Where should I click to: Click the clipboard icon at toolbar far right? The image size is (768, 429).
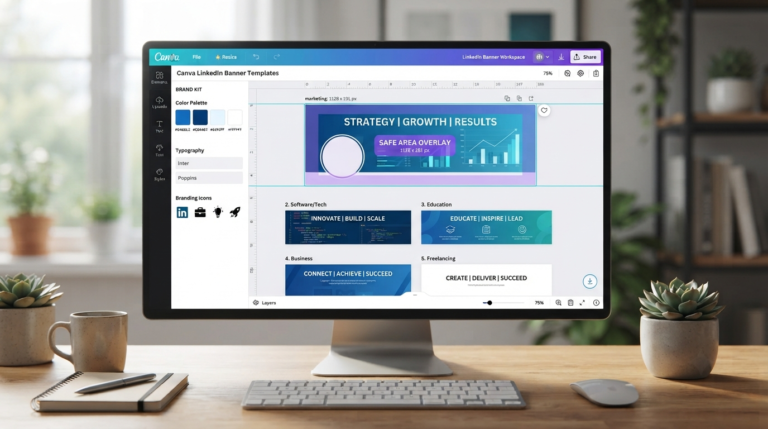(596, 73)
